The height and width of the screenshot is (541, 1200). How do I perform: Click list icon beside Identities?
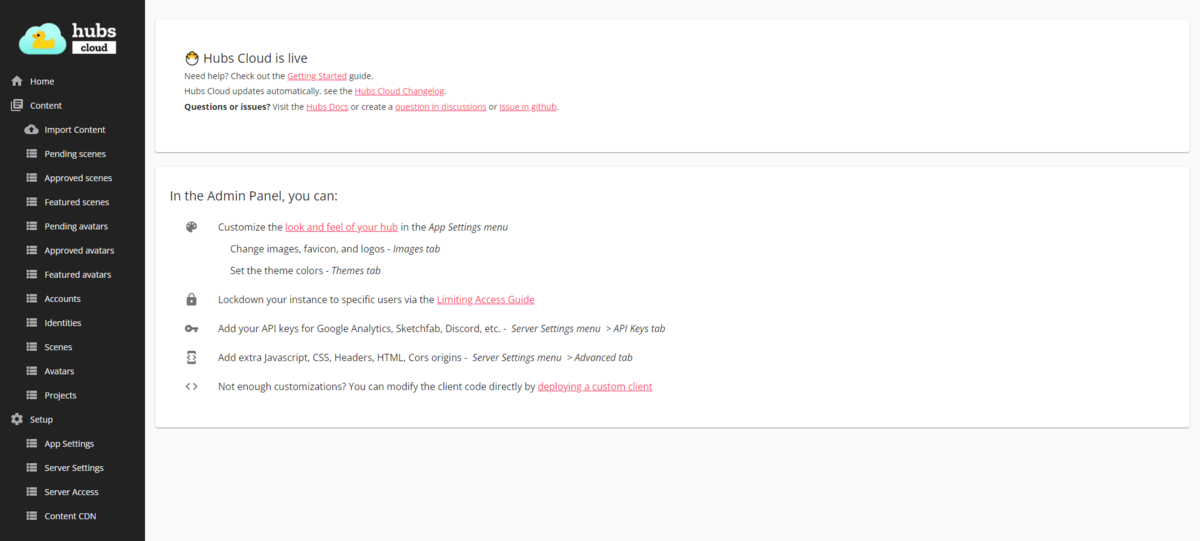pos(31,323)
